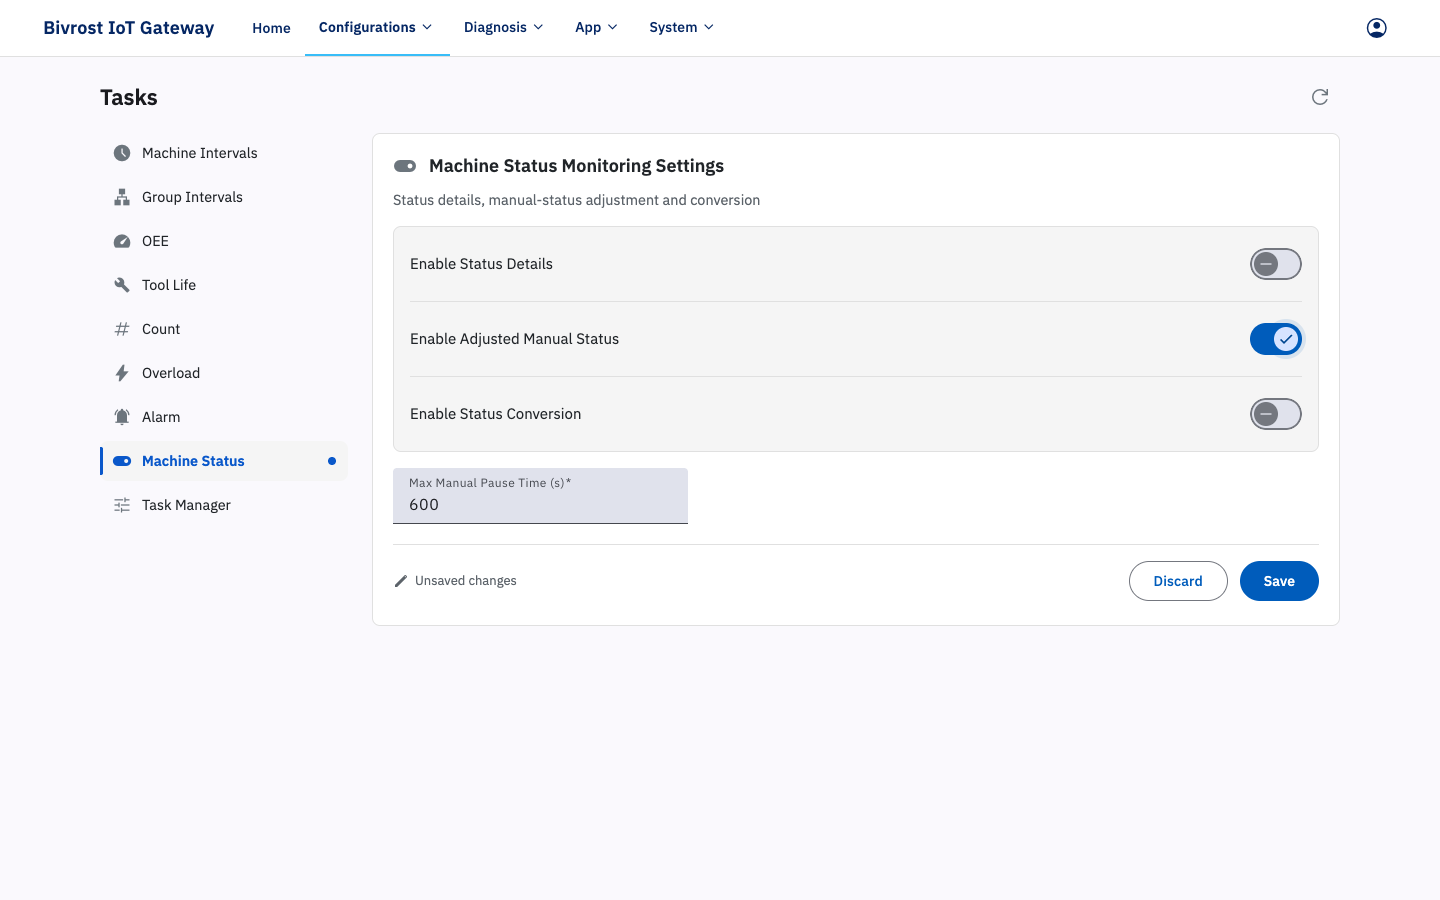
Task: Click the Overload lightning bolt icon
Action: point(122,373)
